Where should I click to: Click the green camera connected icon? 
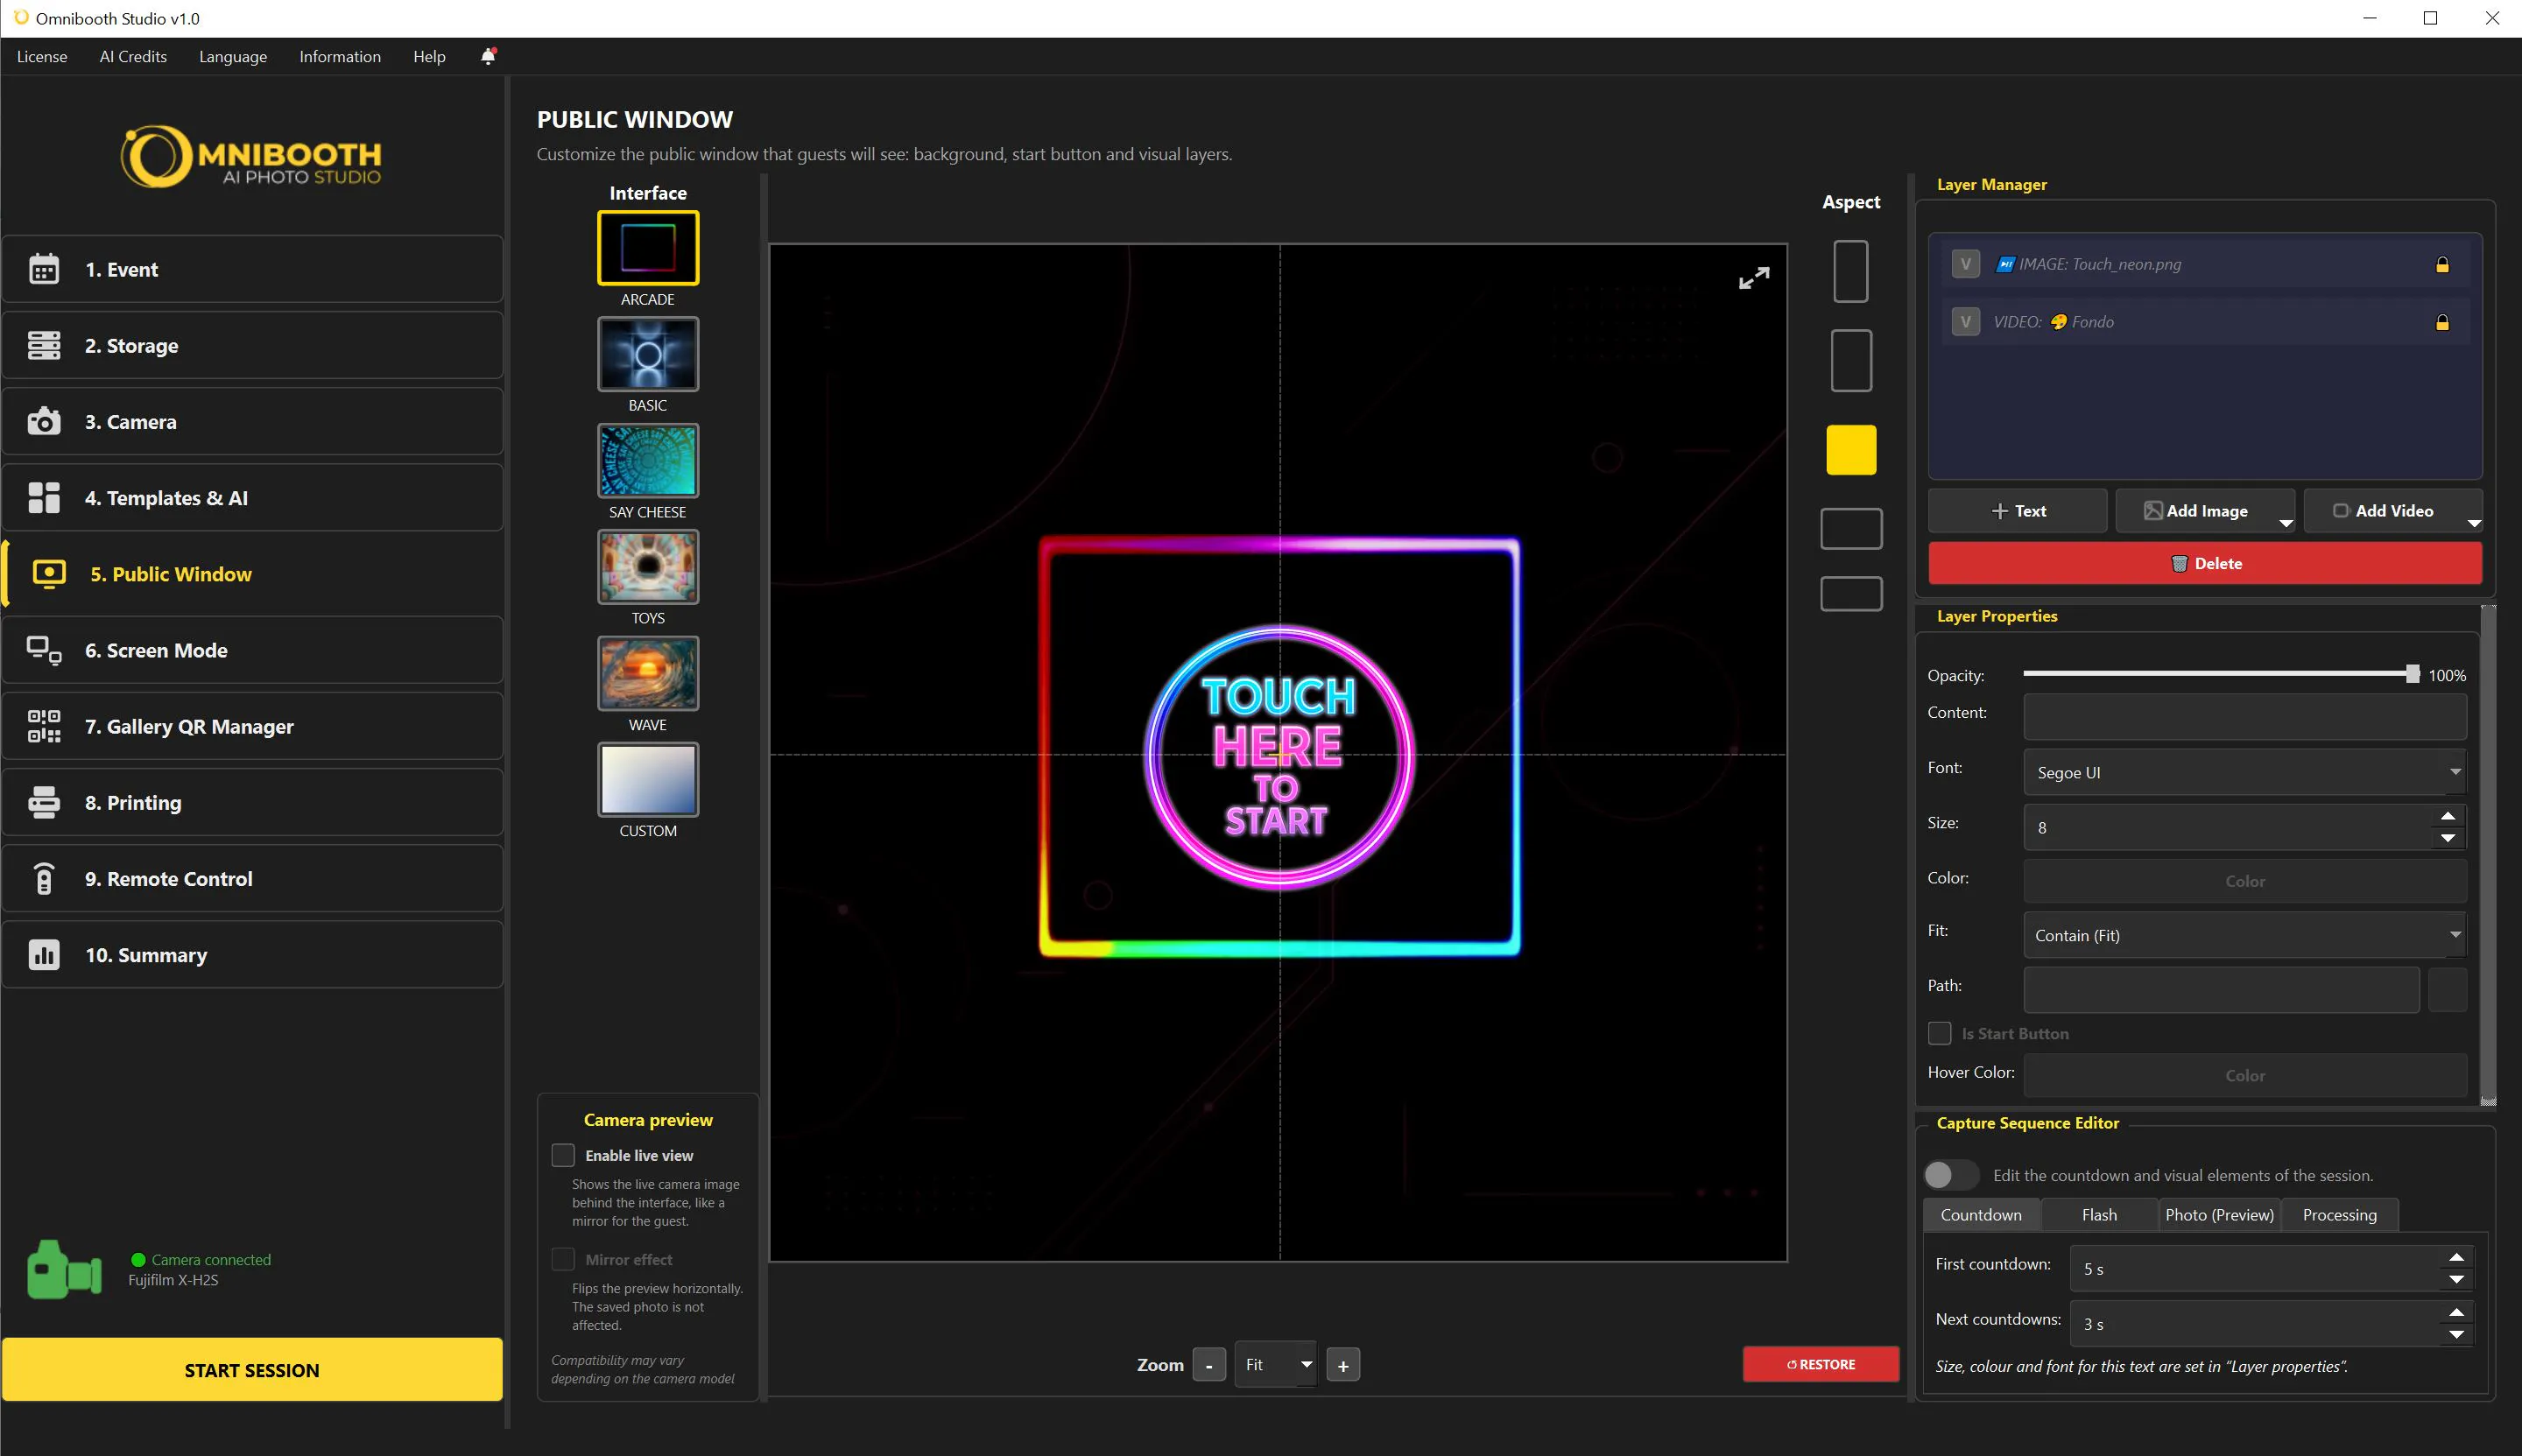point(64,1270)
